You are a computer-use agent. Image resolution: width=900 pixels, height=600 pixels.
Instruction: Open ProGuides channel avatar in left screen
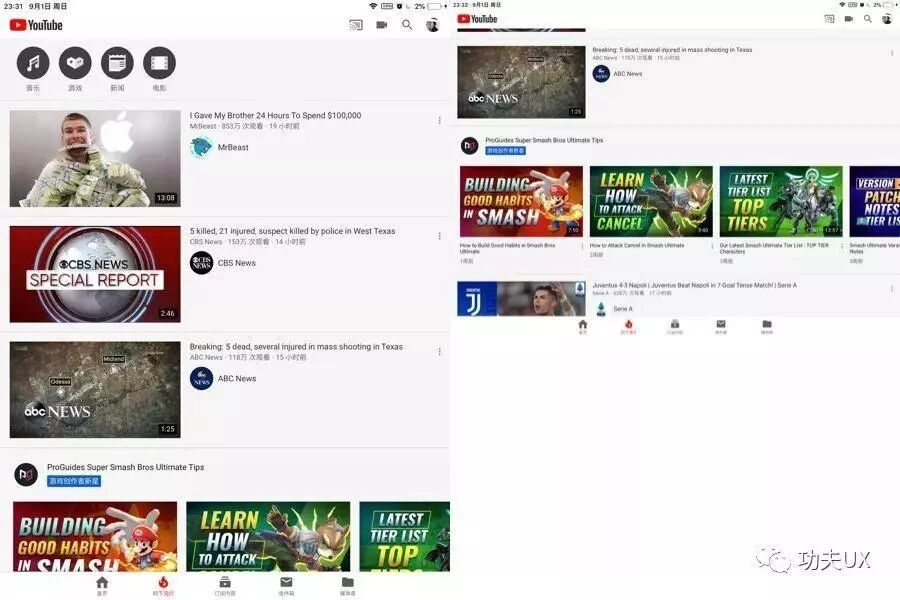(x=26, y=474)
